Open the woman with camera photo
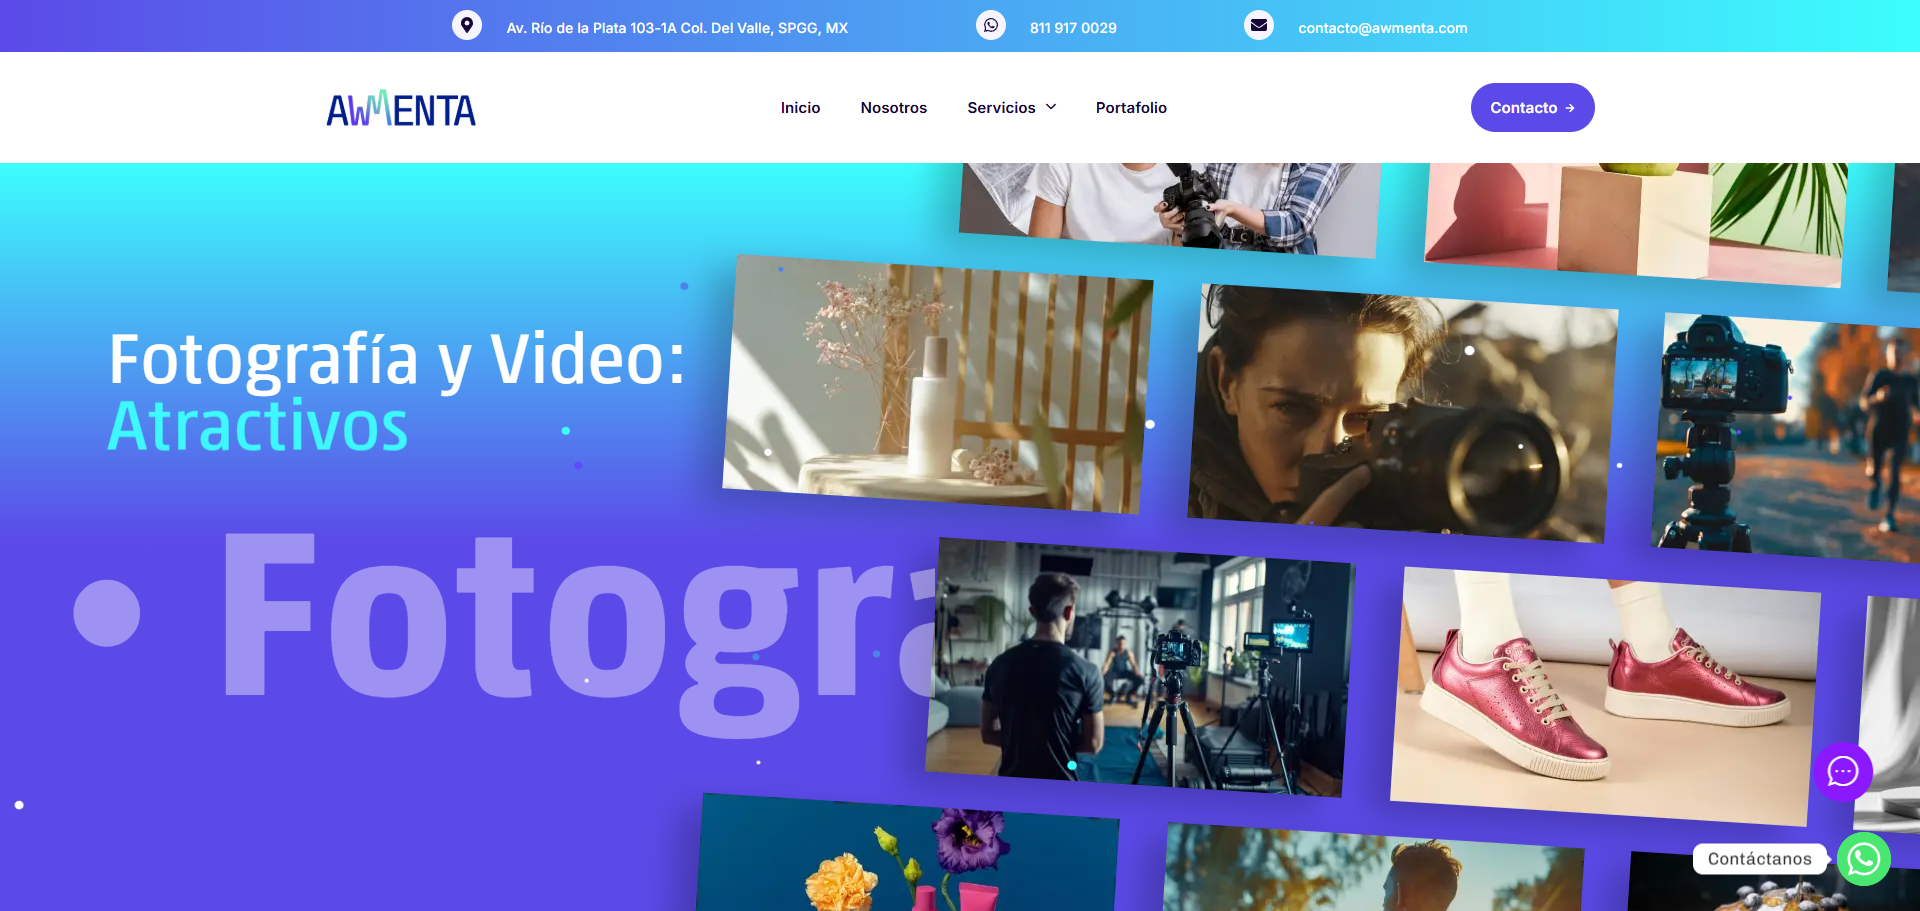Image resolution: width=1920 pixels, height=911 pixels. tap(1402, 414)
